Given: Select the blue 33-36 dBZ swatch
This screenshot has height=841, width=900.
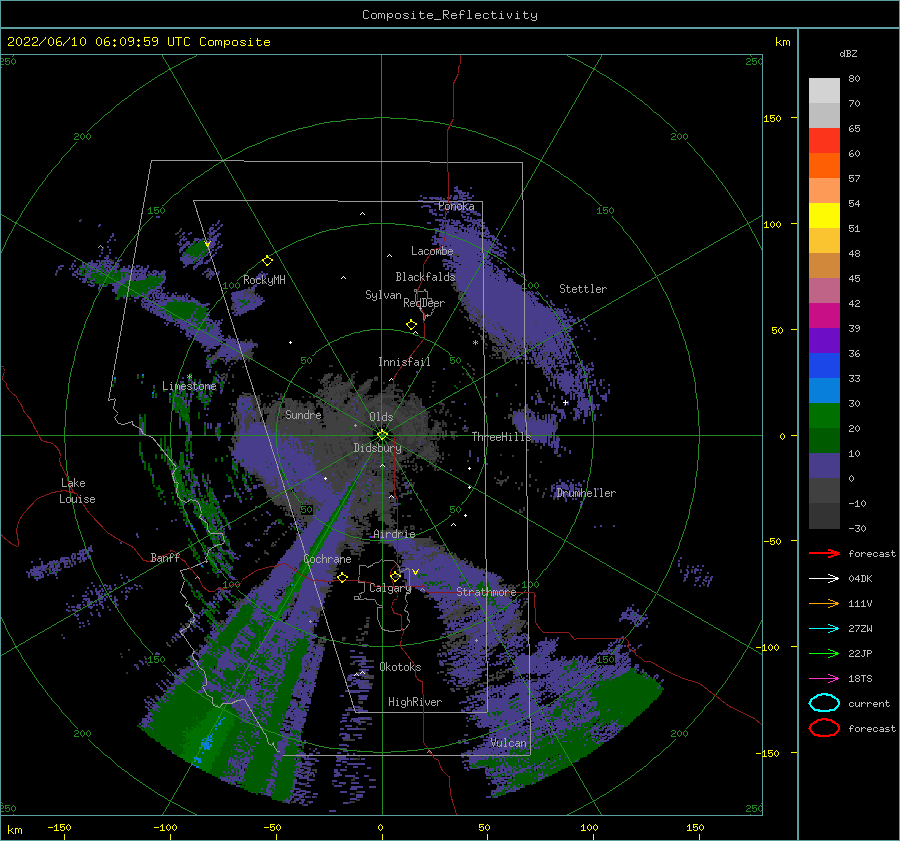Looking at the screenshot, I should point(824,366).
